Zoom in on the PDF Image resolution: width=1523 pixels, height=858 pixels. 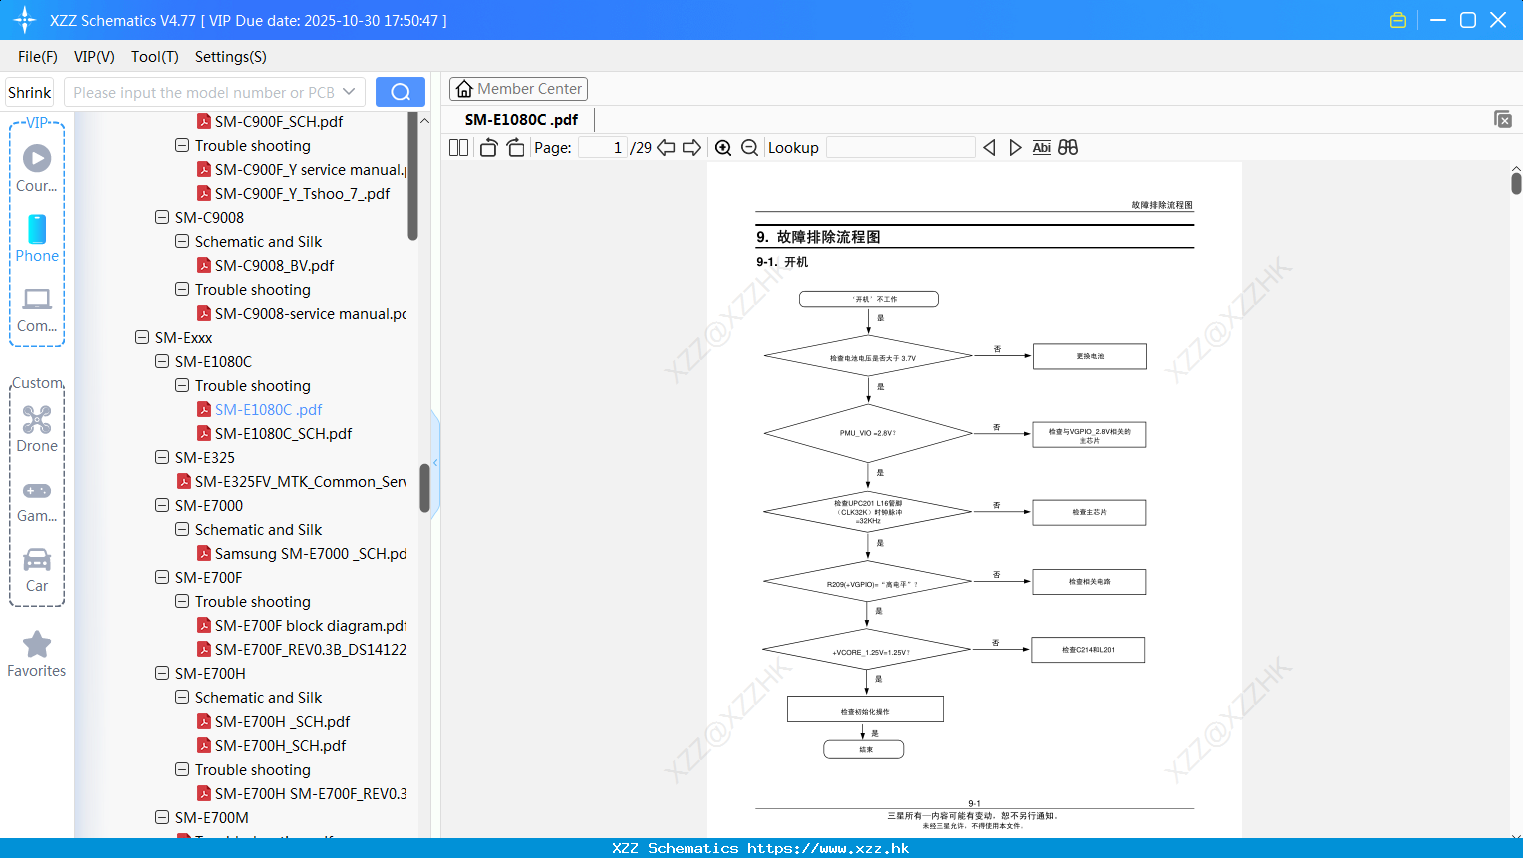pyautogui.click(x=723, y=147)
